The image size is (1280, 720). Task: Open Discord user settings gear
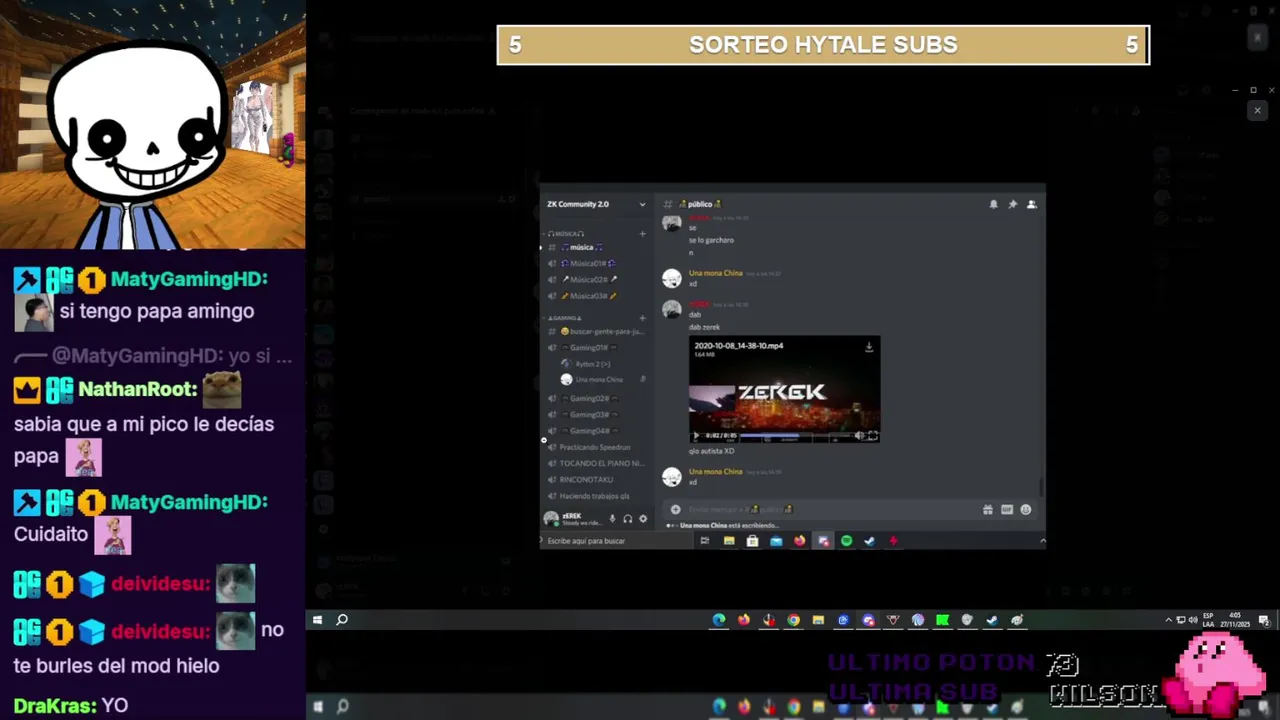click(643, 519)
